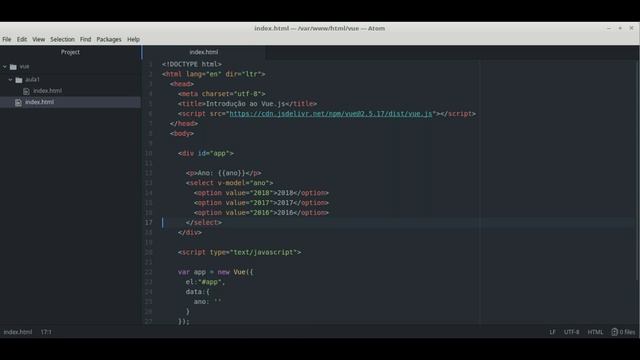
Task: Click the data:{ line
Action: pyautogui.click(x=198, y=292)
